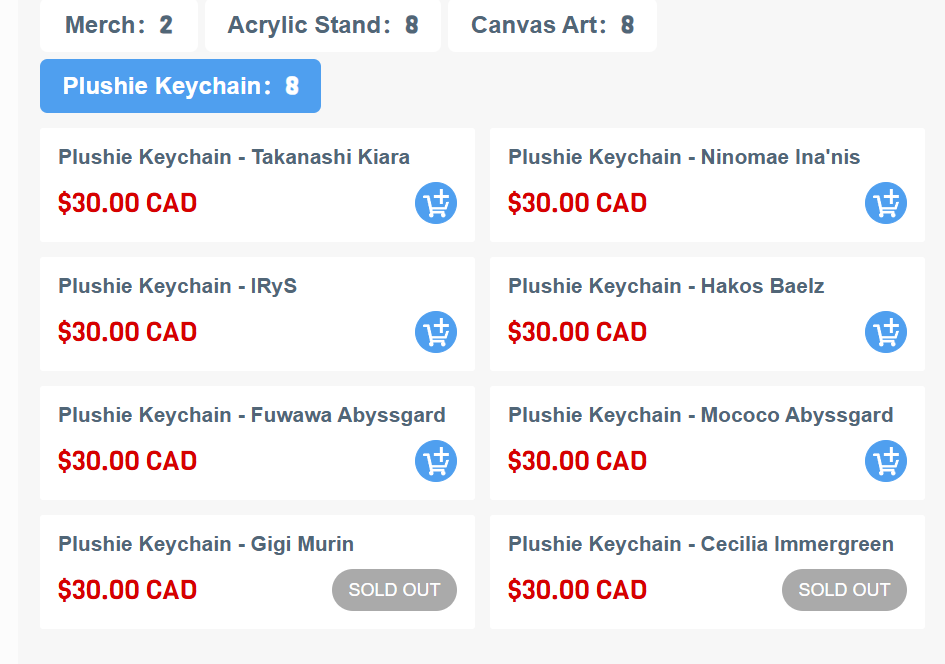Add Ninomae Ina'nis keychain to cart
Screen dimensions: 945x664
[x=886, y=204]
